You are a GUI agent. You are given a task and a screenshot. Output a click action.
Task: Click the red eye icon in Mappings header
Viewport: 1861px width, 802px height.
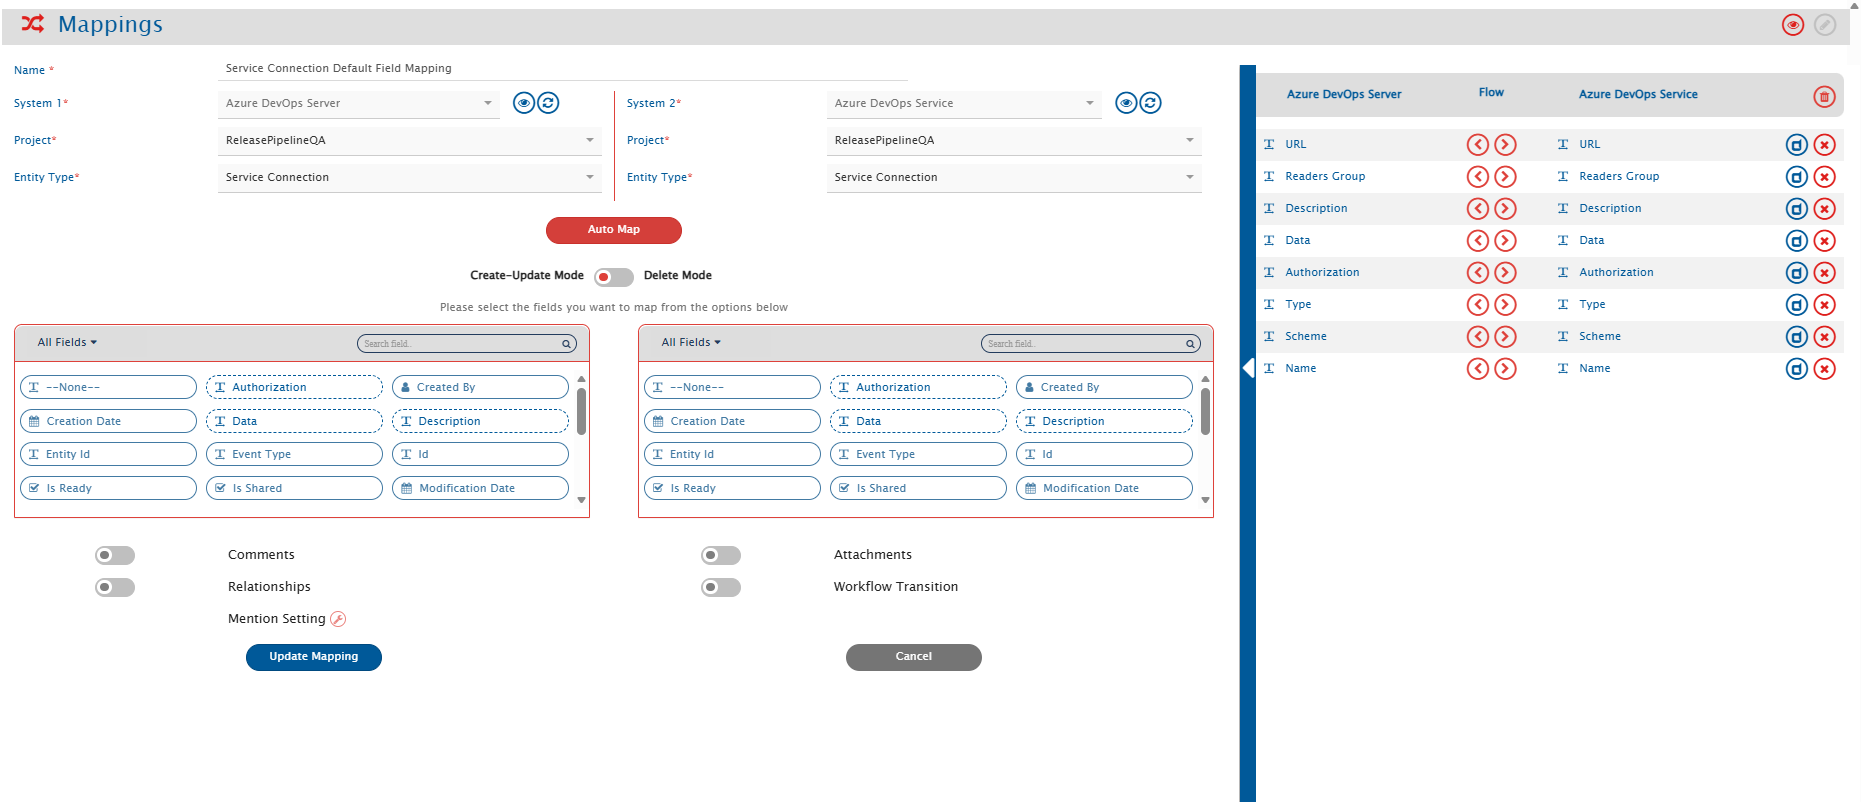tap(1792, 25)
